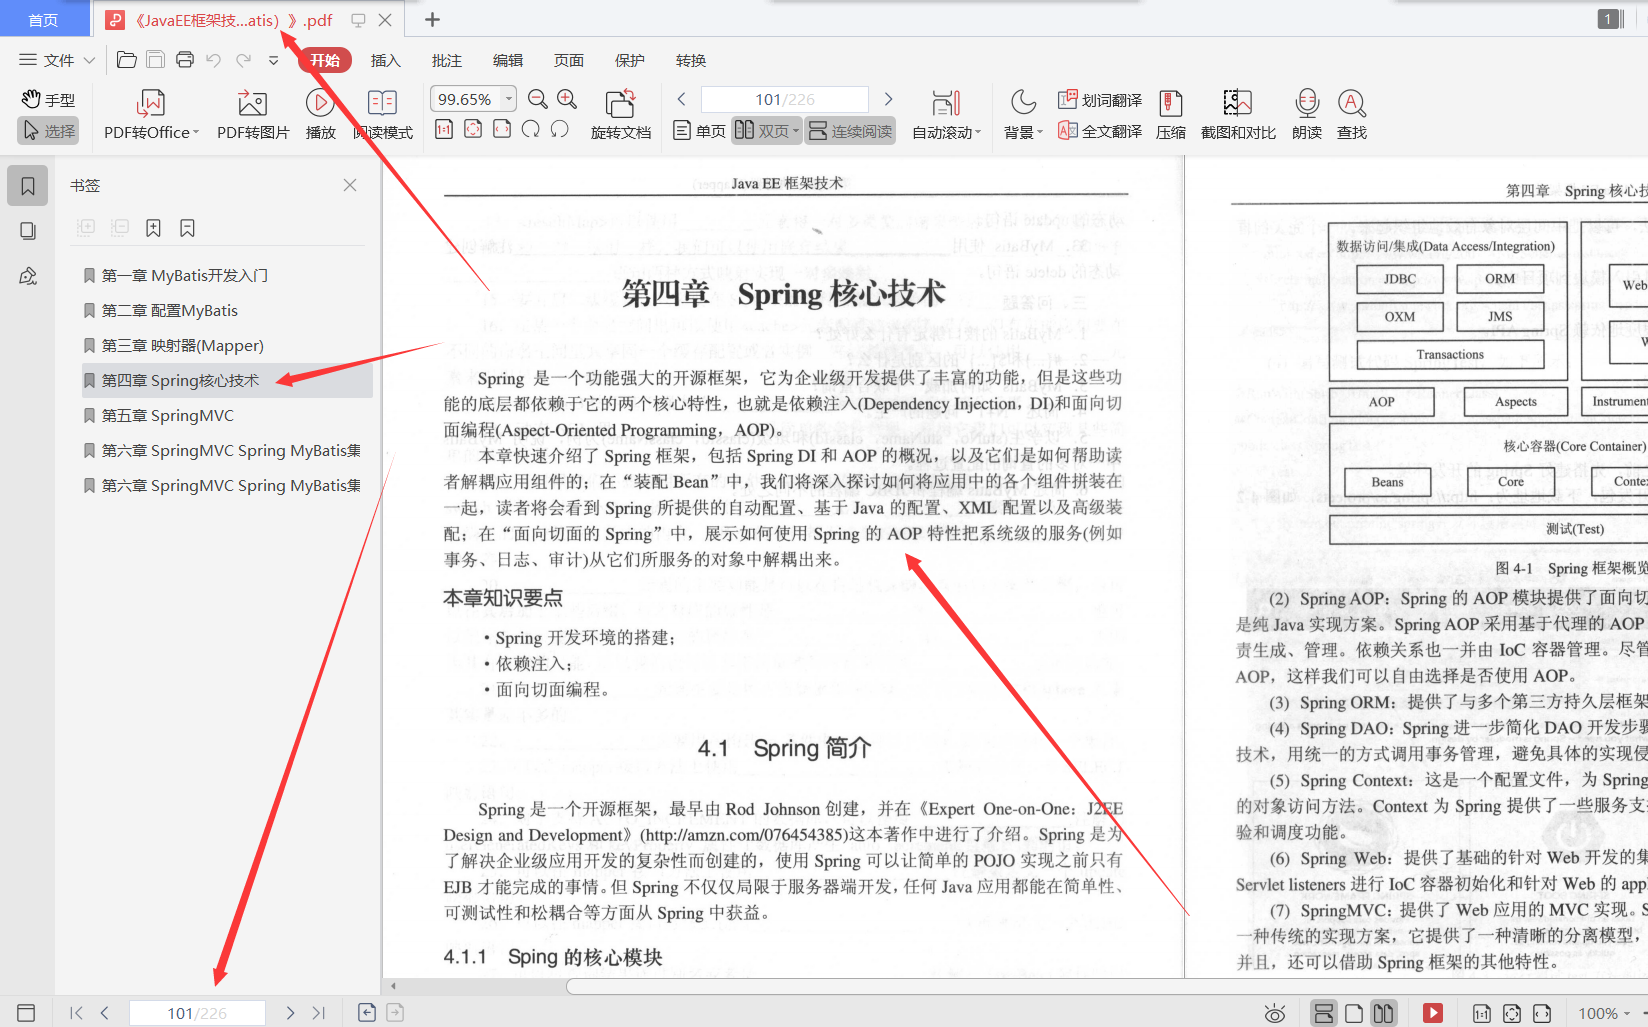Start 朗读 read aloud
The height and width of the screenshot is (1027, 1648).
click(1307, 115)
